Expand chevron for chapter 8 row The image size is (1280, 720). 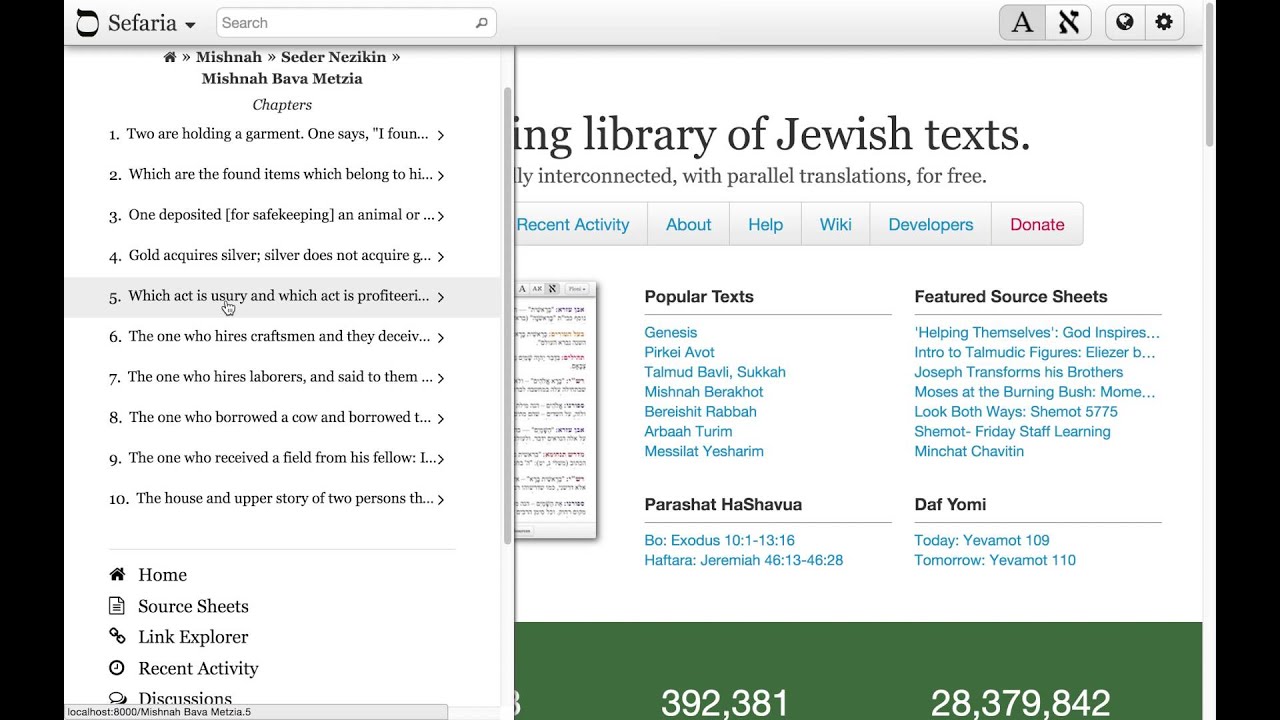pyautogui.click(x=440, y=418)
